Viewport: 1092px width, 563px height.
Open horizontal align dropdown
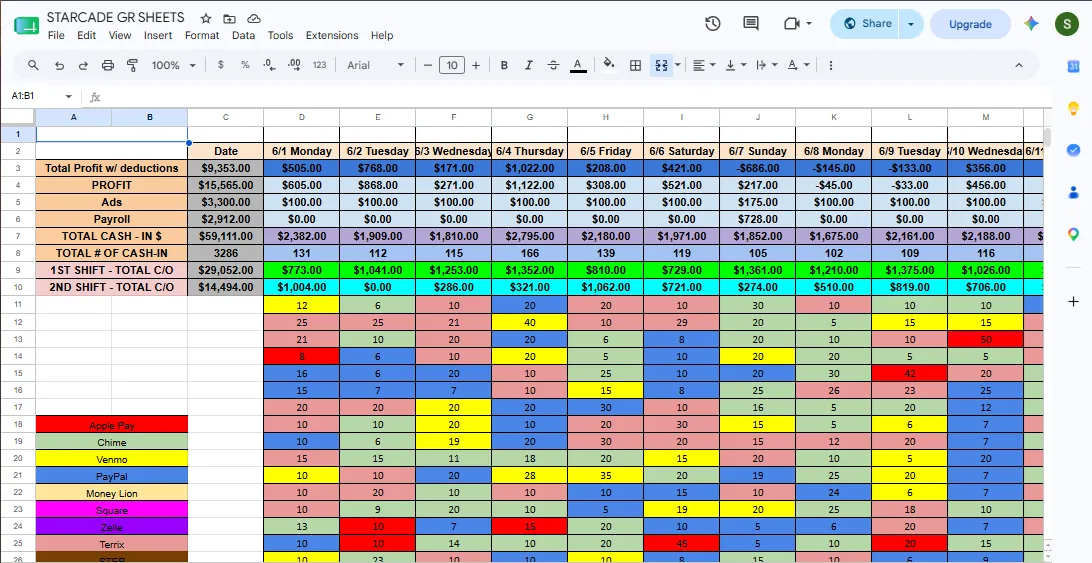[704, 65]
